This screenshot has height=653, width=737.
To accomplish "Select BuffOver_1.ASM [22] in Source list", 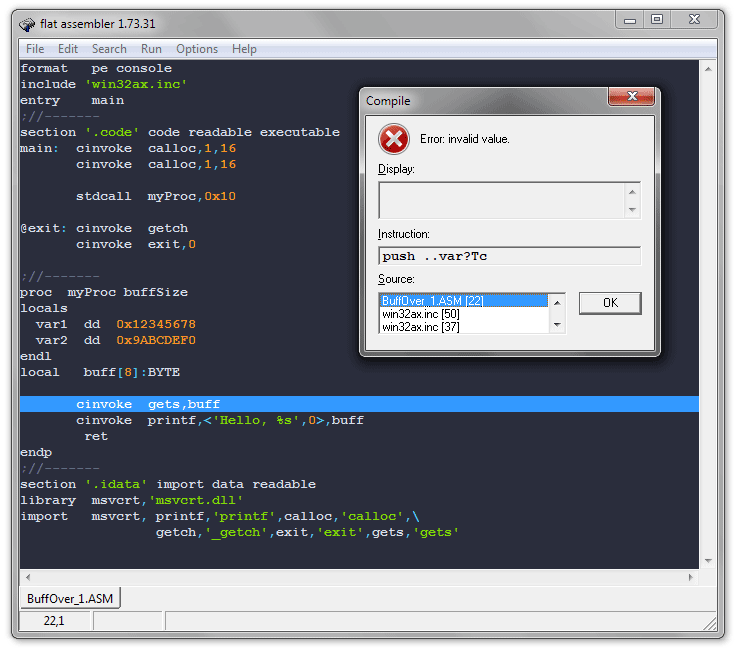I will tap(463, 300).
